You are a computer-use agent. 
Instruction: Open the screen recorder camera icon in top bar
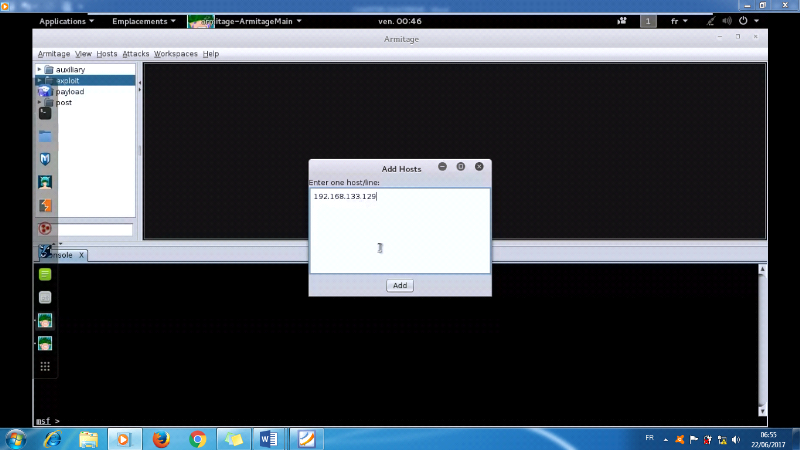click(622, 21)
